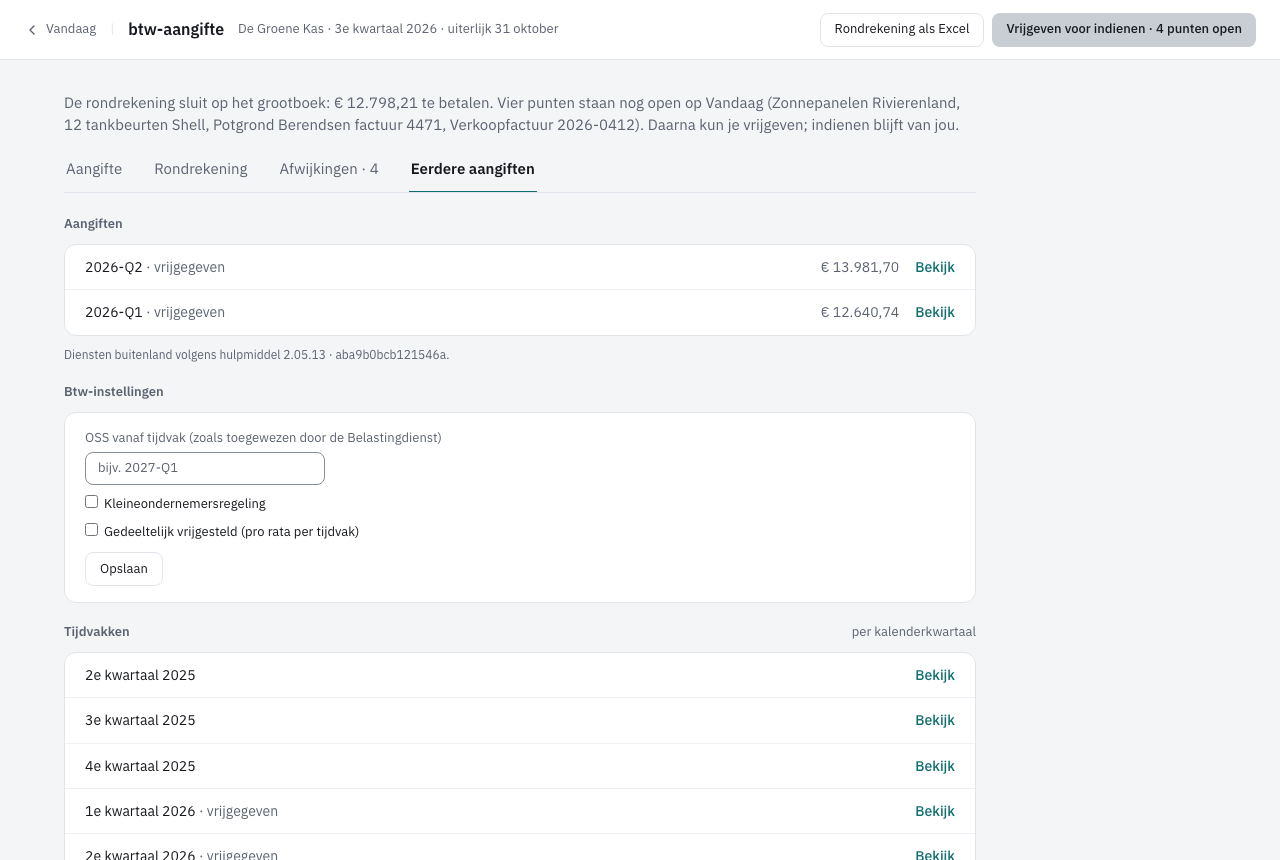Save btw-instellingen with Opslaan

pyautogui.click(x=124, y=569)
